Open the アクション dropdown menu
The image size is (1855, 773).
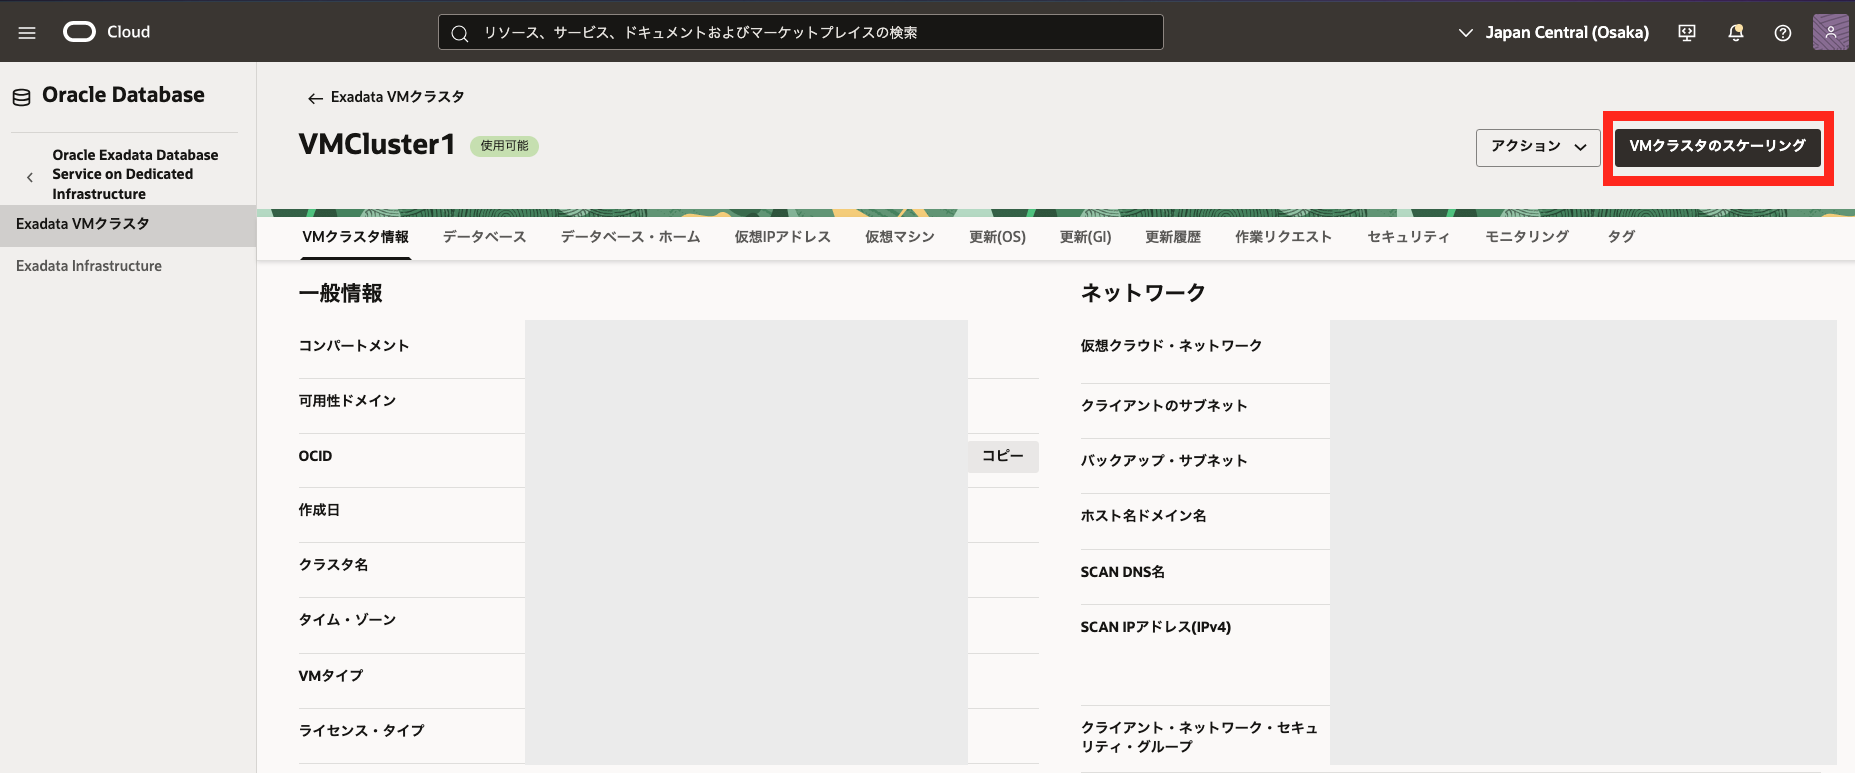tap(1537, 147)
